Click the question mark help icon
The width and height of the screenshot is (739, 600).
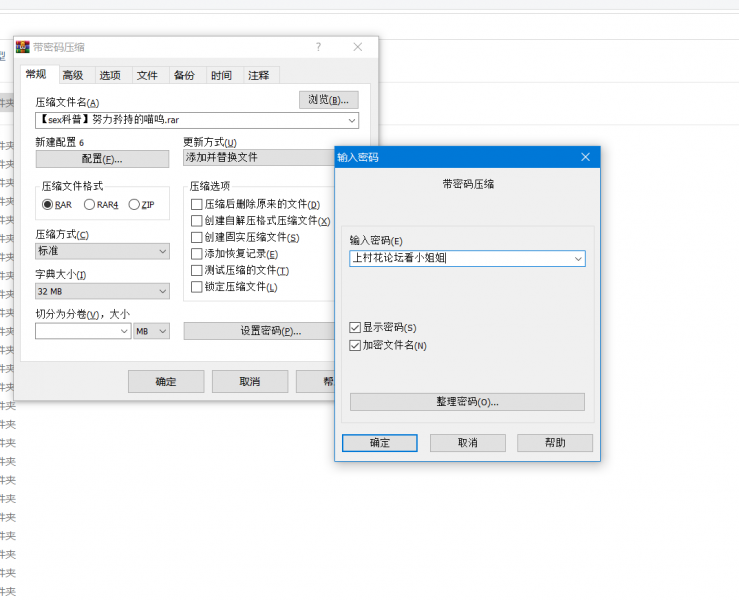coord(318,47)
